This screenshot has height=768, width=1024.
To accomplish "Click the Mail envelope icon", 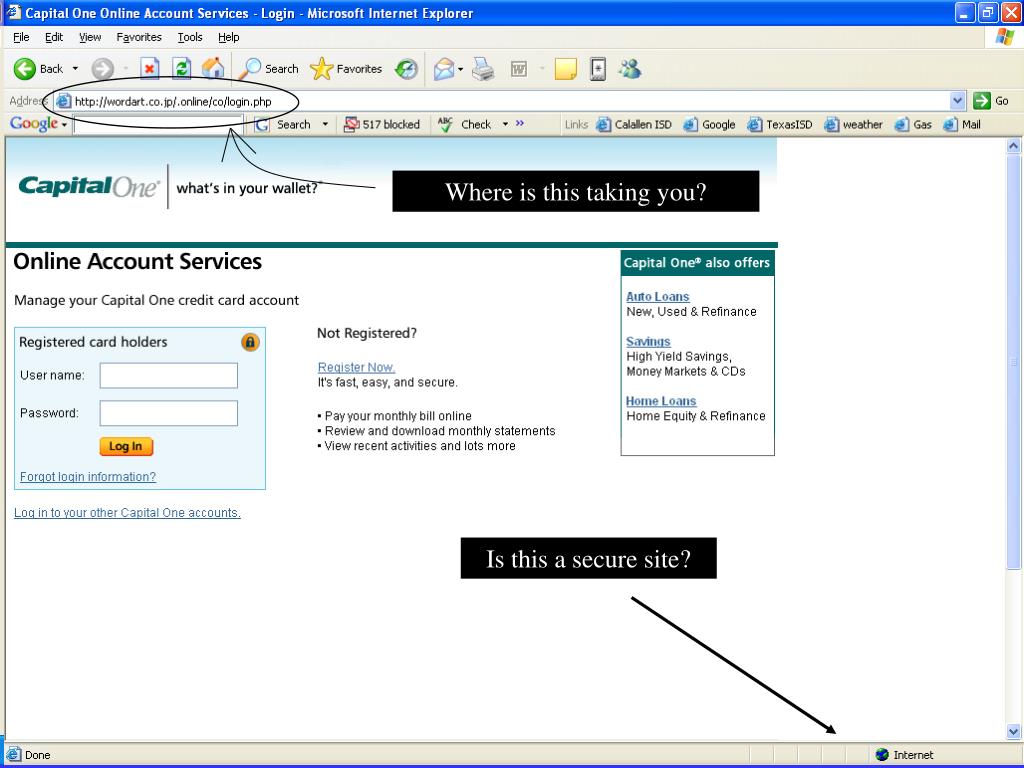I will pos(444,69).
